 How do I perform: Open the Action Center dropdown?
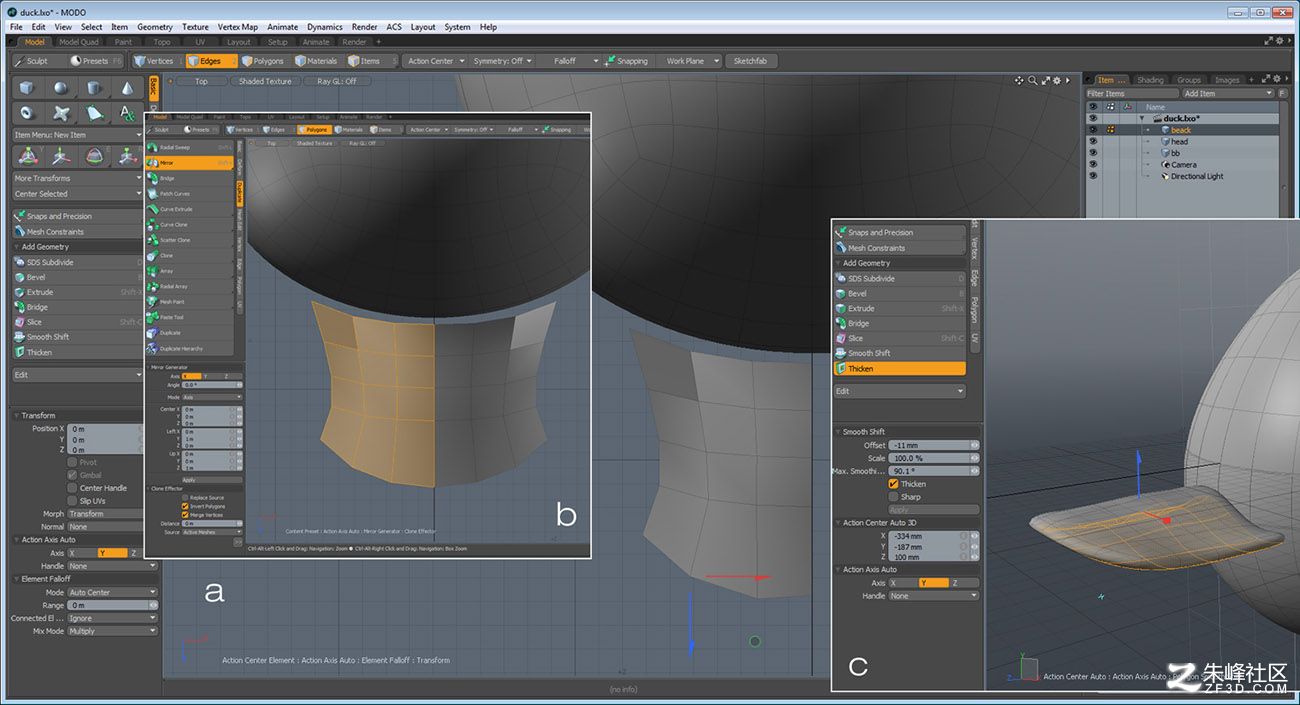tap(436, 61)
